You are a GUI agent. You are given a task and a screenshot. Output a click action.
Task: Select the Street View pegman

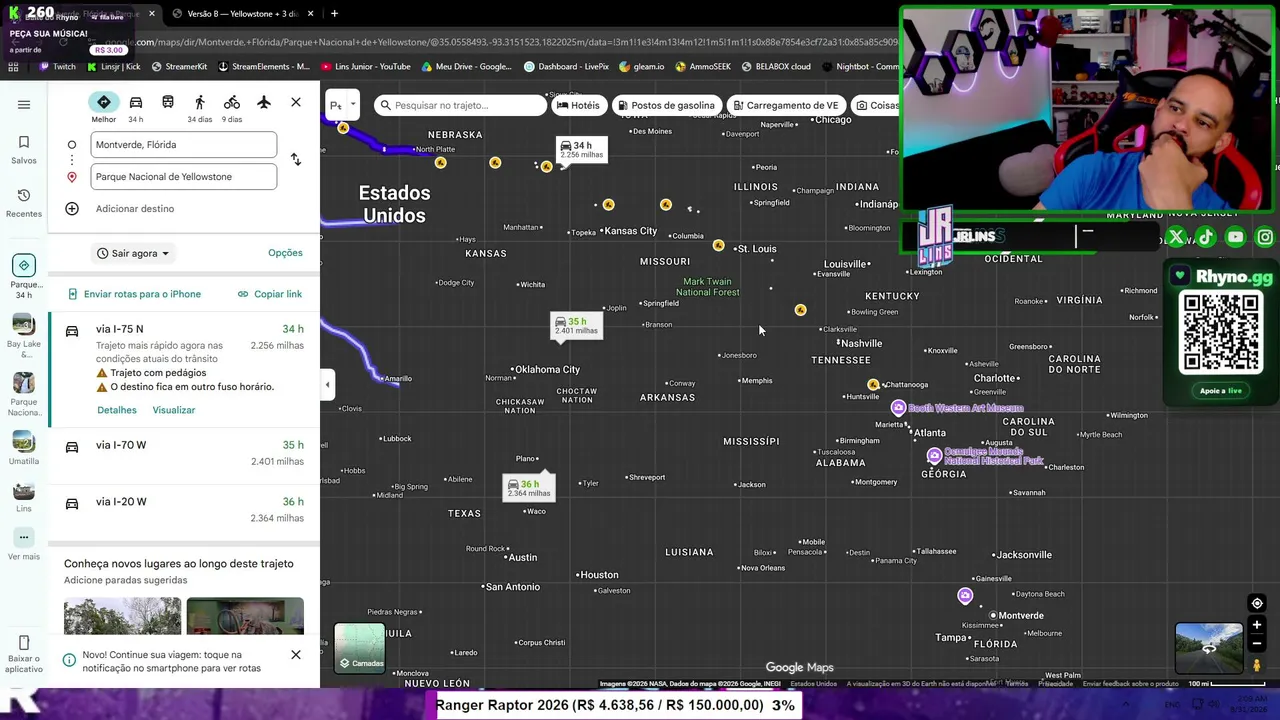point(1257,666)
